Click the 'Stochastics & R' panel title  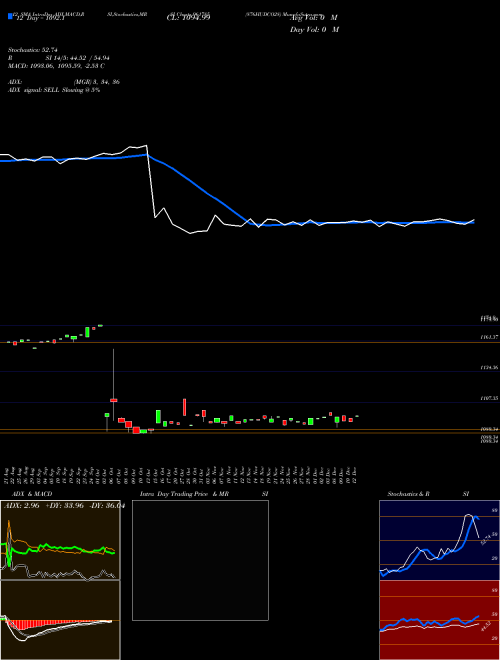point(409,494)
